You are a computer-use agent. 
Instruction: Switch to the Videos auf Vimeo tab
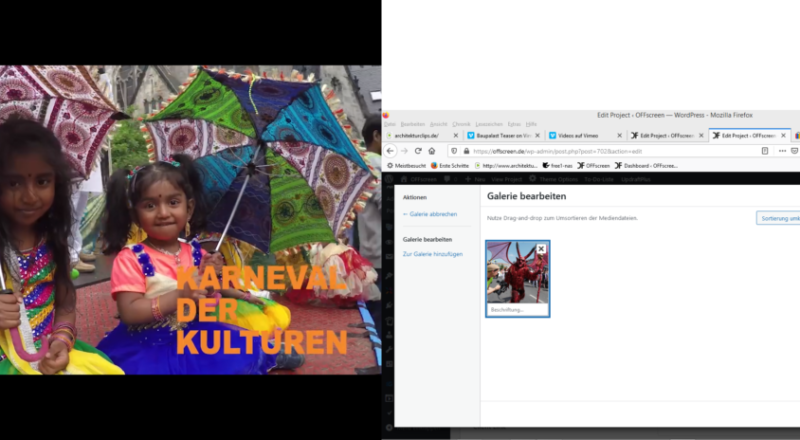point(580,135)
